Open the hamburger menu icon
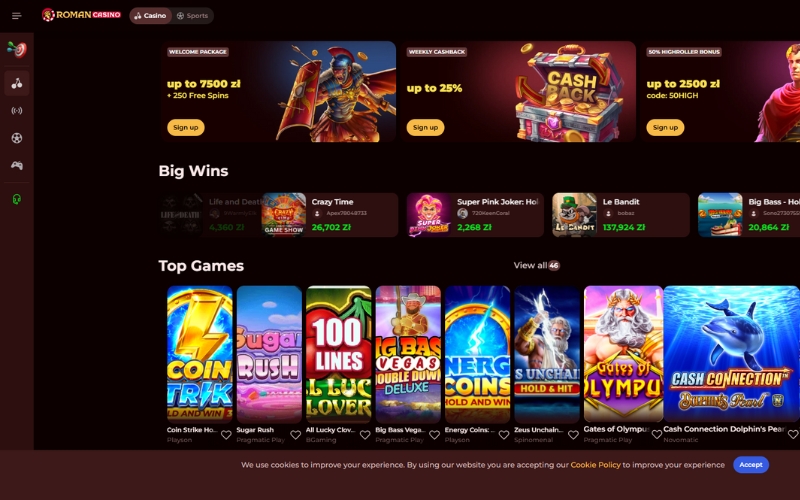 point(16,16)
